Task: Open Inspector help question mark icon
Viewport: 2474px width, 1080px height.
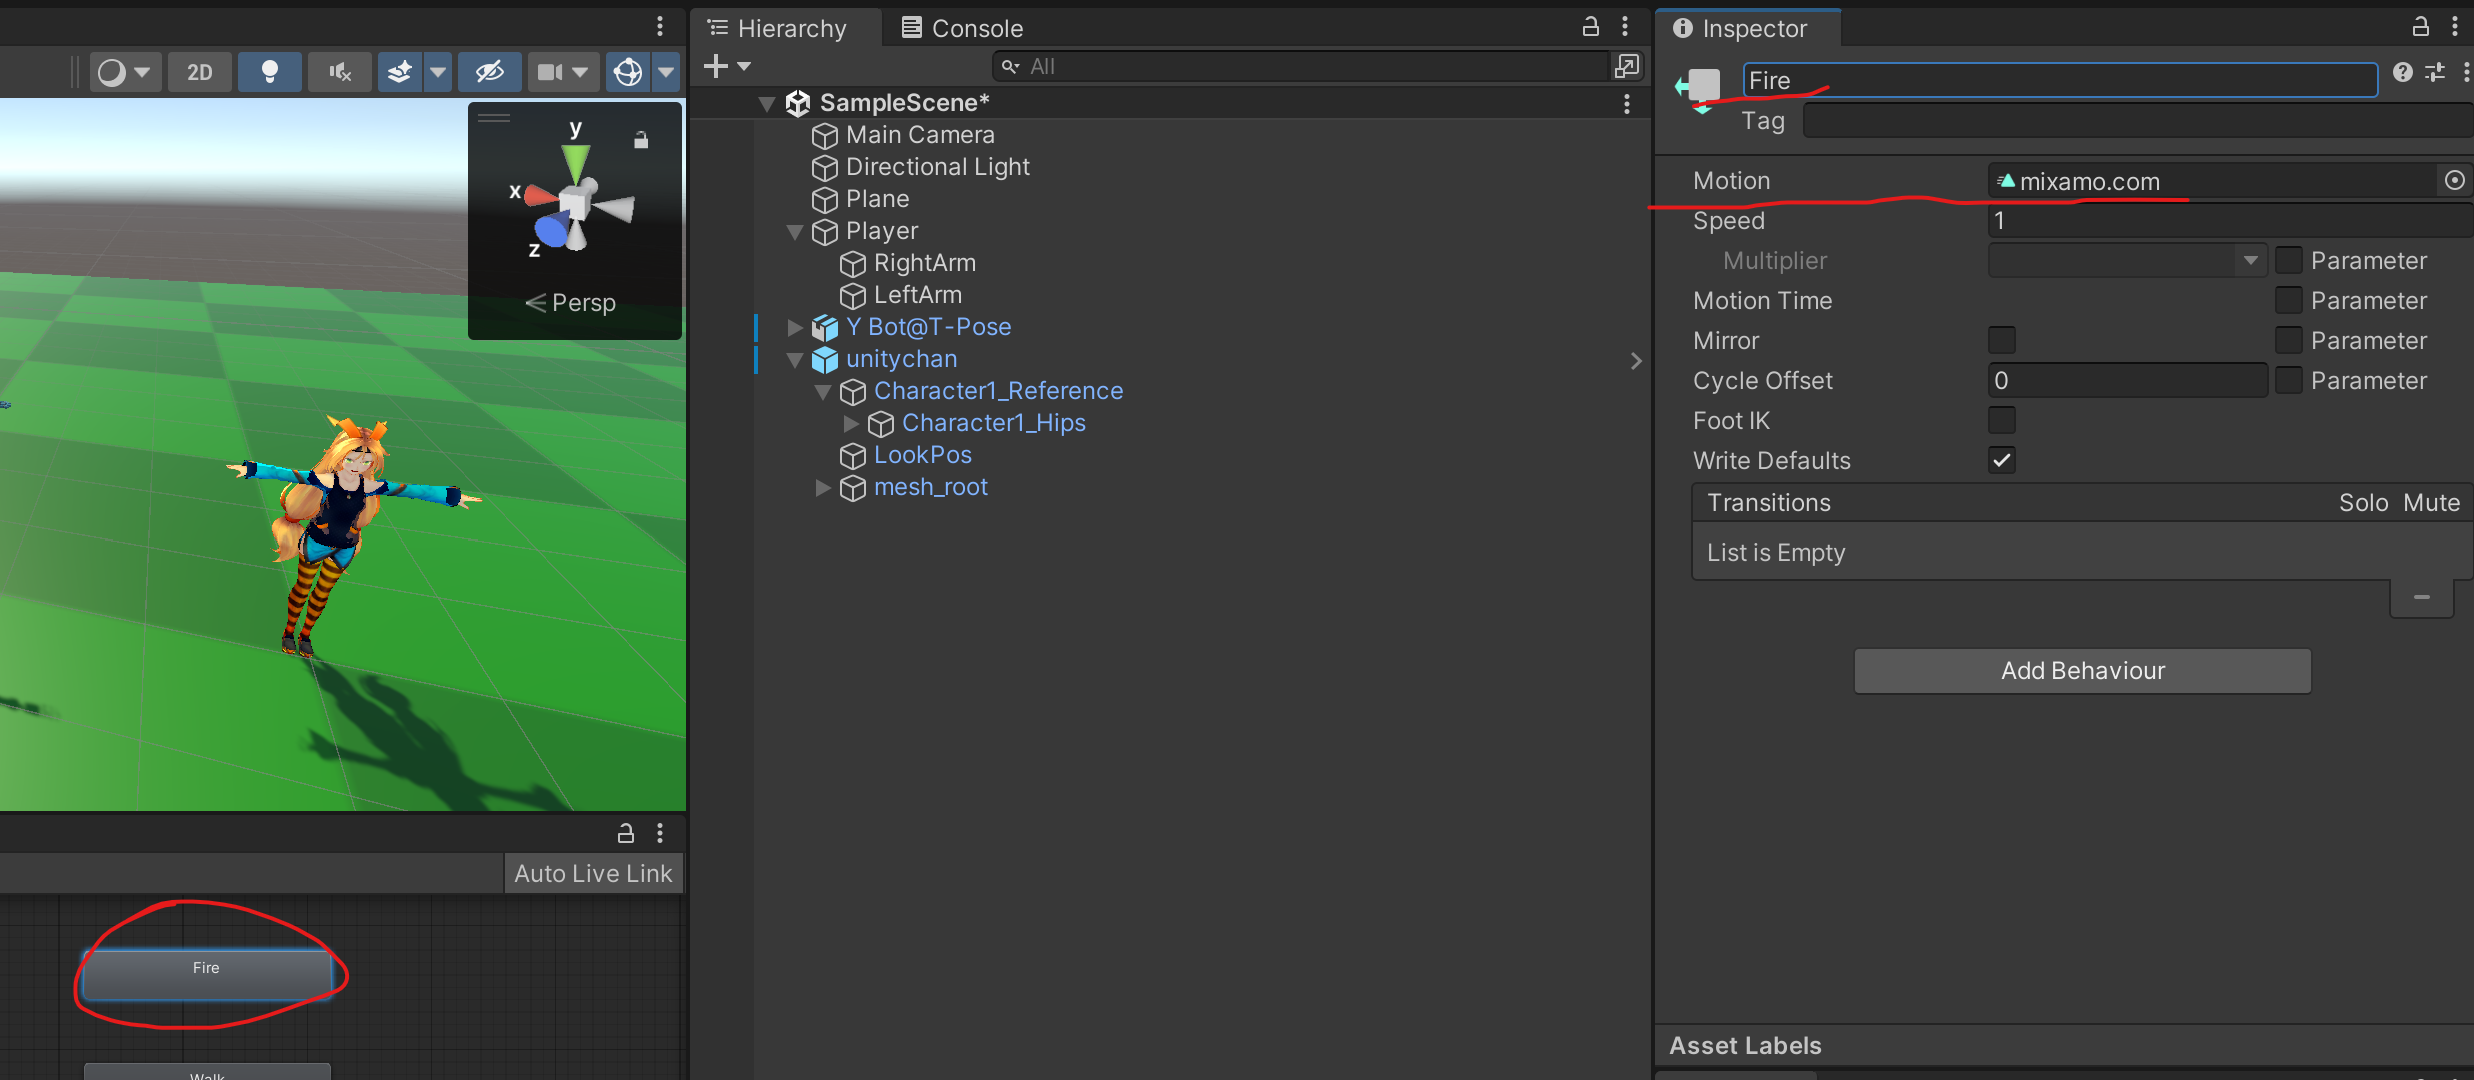Action: click(2402, 72)
